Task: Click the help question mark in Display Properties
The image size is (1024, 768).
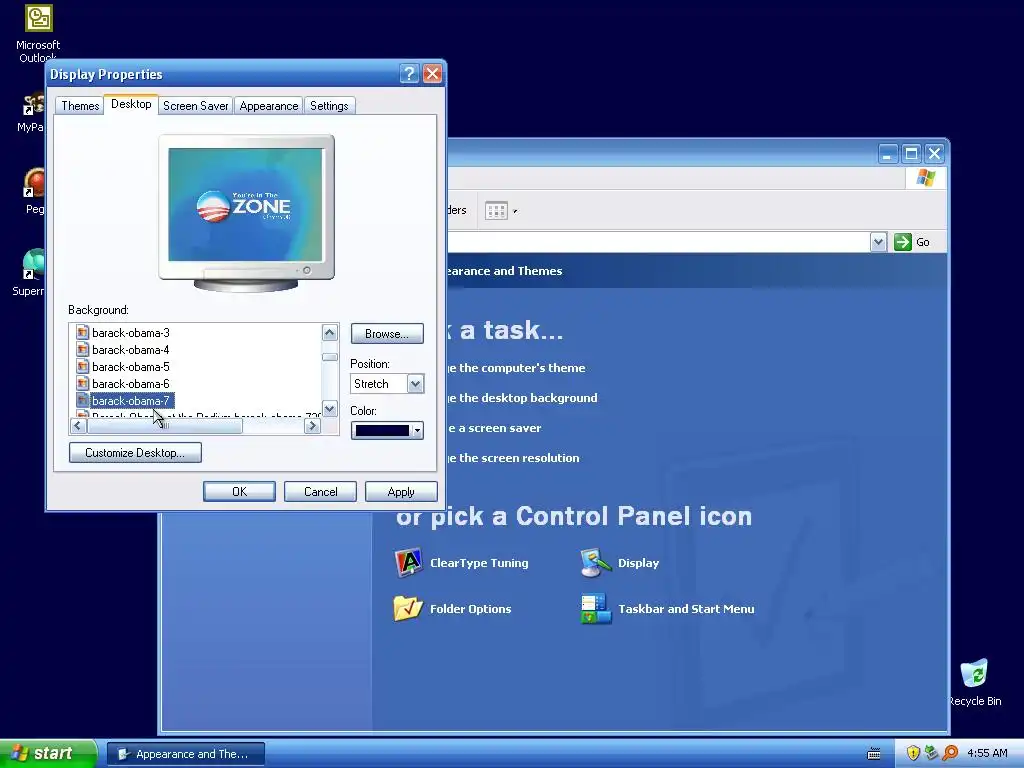Action: (x=409, y=74)
